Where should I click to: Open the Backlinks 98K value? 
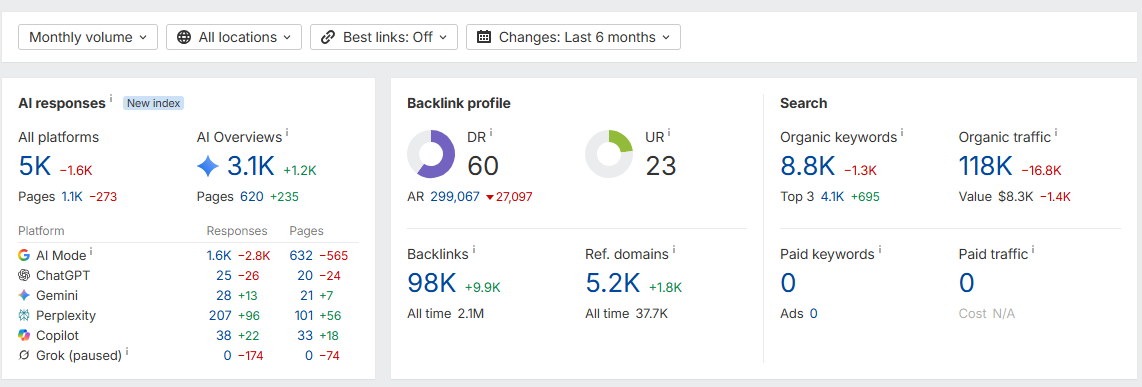(433, 283)
